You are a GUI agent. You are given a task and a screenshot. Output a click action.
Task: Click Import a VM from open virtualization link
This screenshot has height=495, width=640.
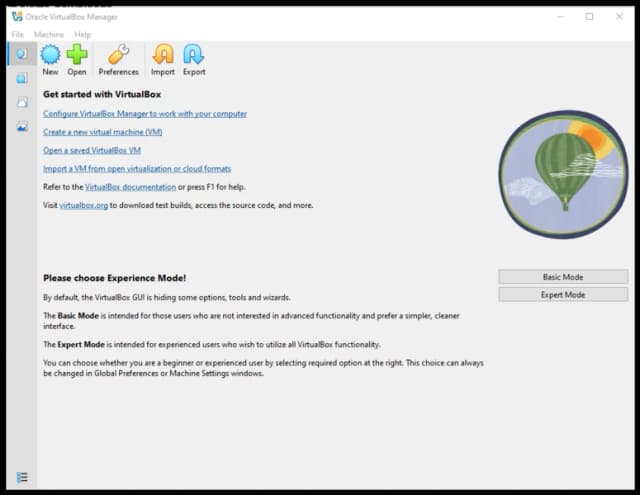click(x=137, y=169)
